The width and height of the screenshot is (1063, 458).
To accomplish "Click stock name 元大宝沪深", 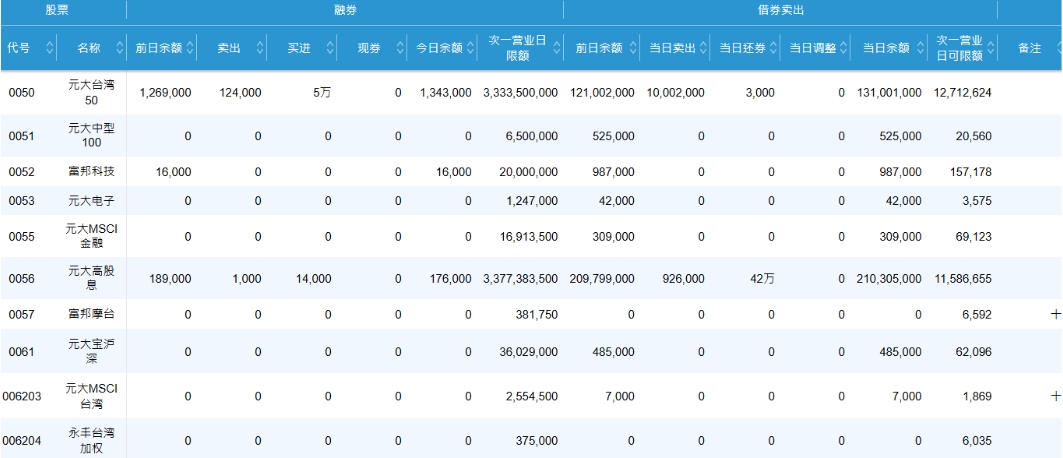I will click(92, 352).
